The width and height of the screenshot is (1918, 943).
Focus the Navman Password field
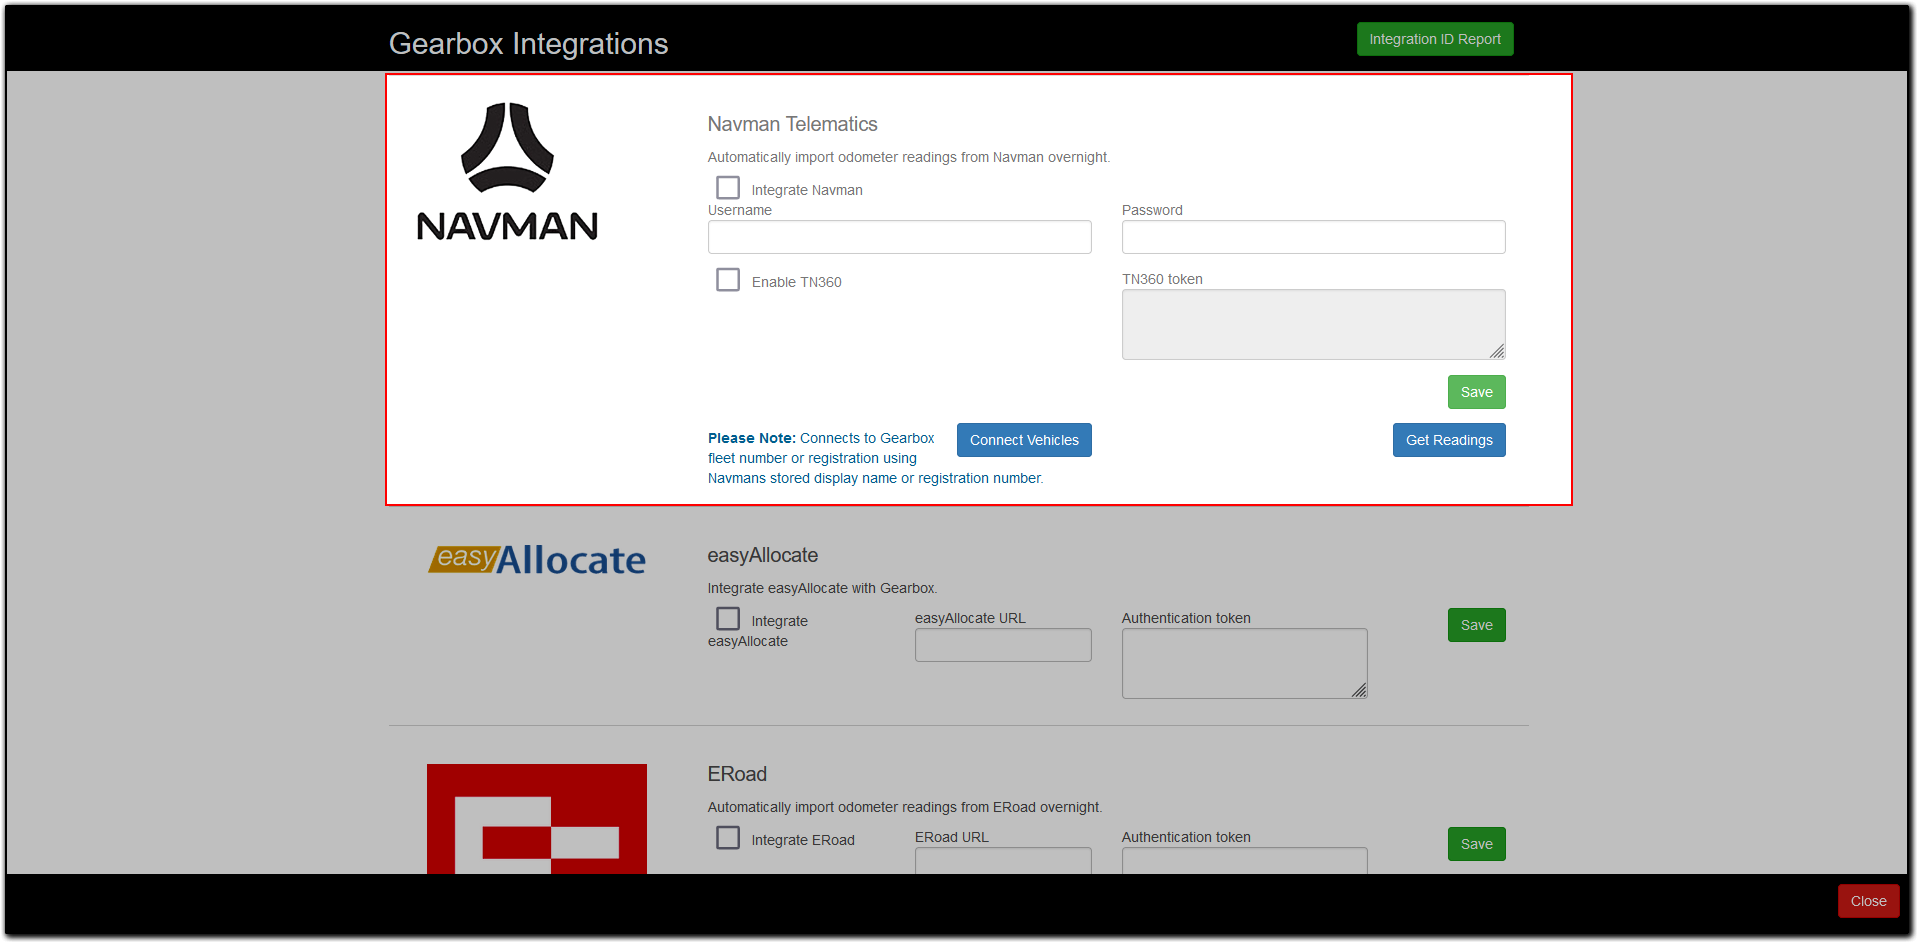pos(1313,237)
